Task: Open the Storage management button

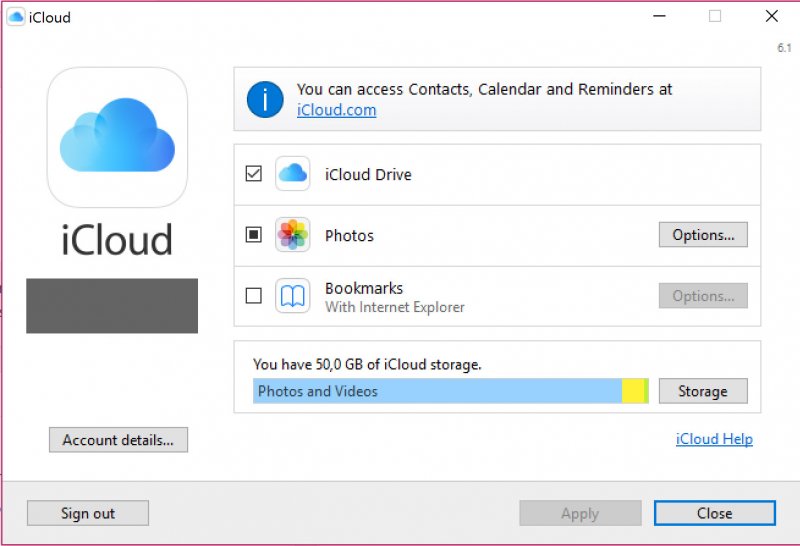Action: pyautogui.click(x=703, y=391)
